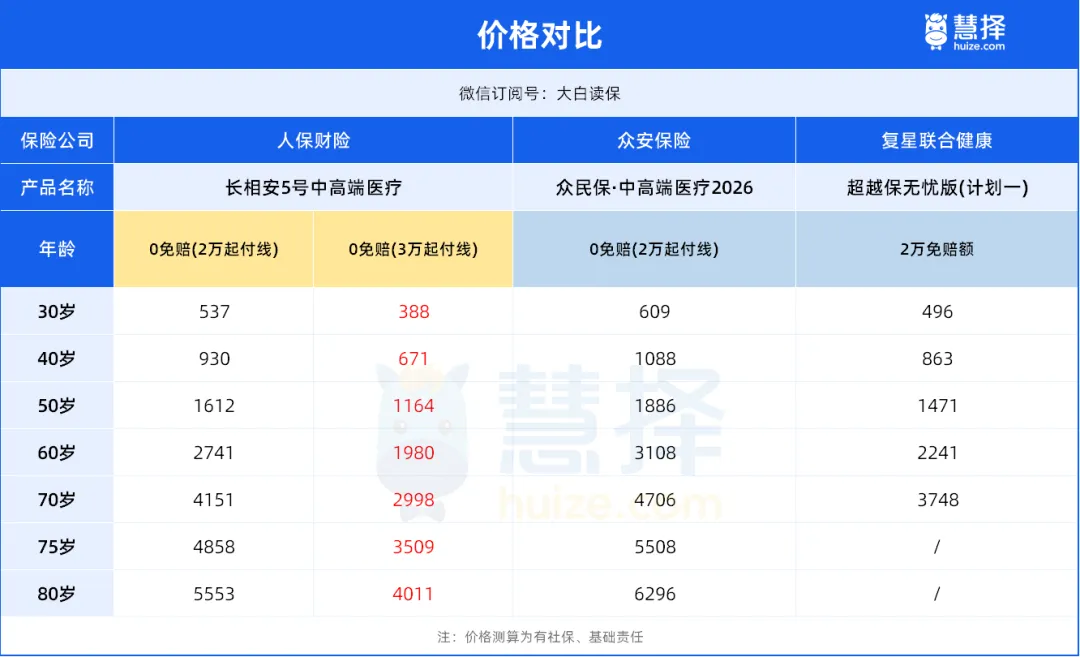Click the value 1886
Viewport: 1080px width, 657px height.
tap(655, 406)
